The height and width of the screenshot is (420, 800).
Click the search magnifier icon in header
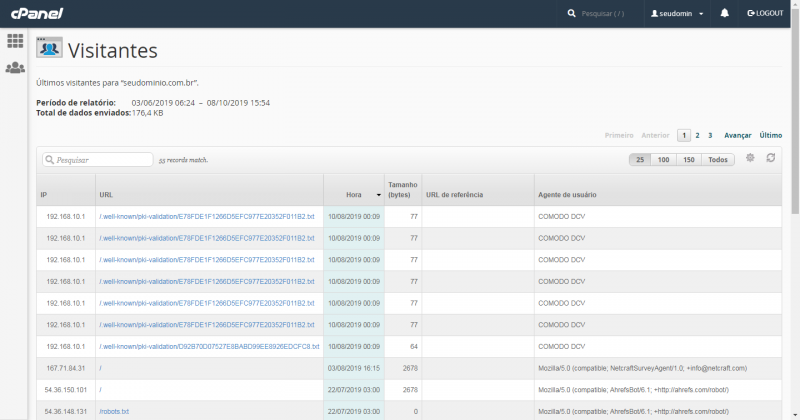tap(571, 13)
